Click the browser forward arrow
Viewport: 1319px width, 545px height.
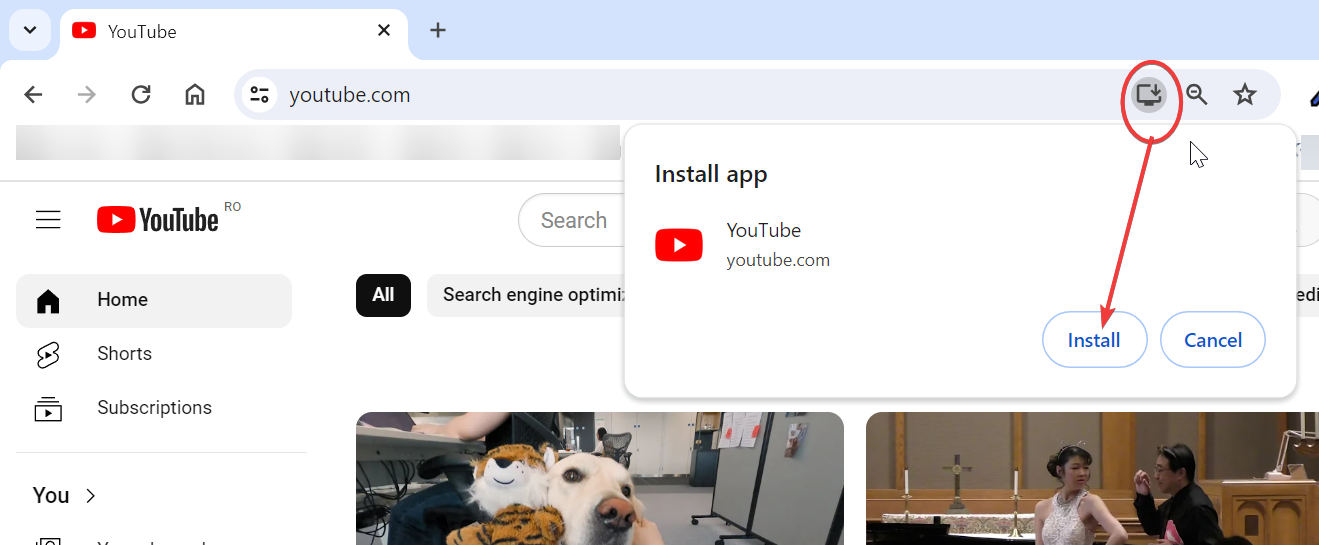point(87,95)
